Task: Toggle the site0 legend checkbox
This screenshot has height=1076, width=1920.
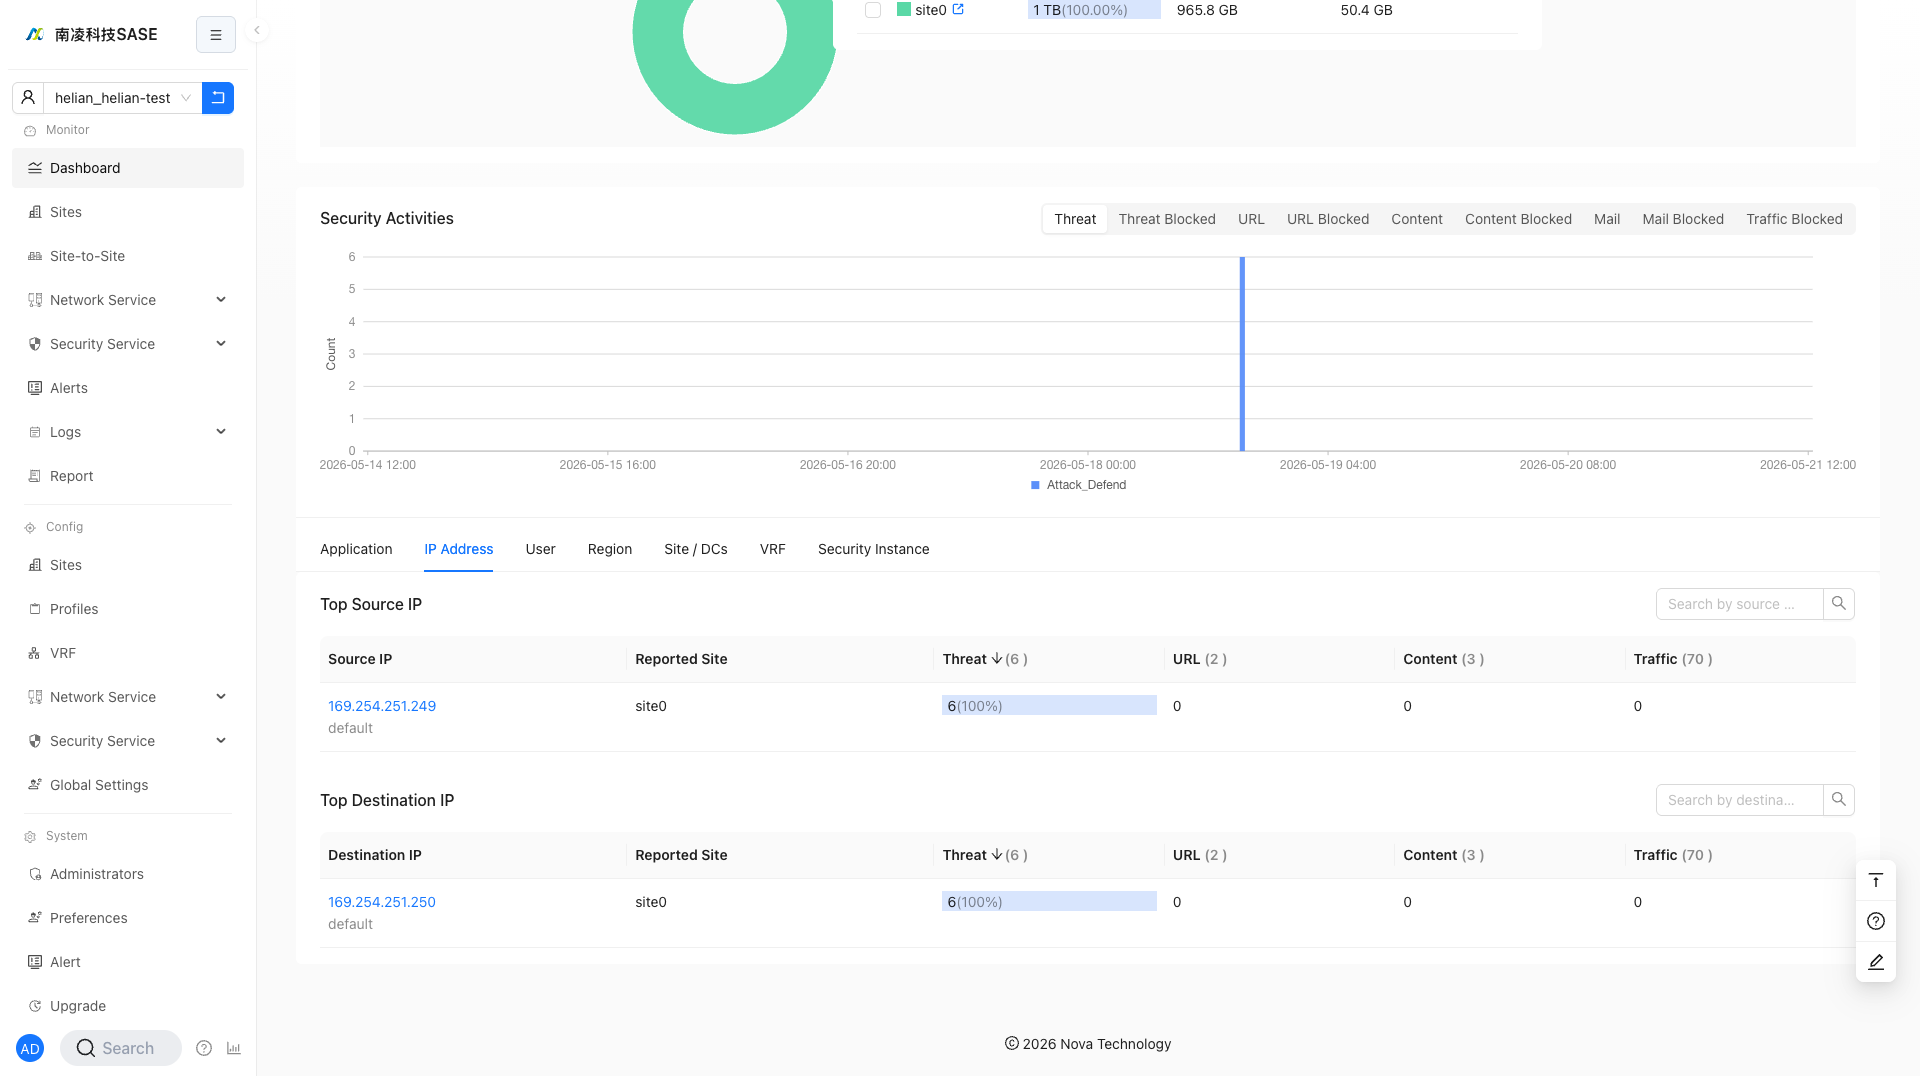Action: [873, 10]
